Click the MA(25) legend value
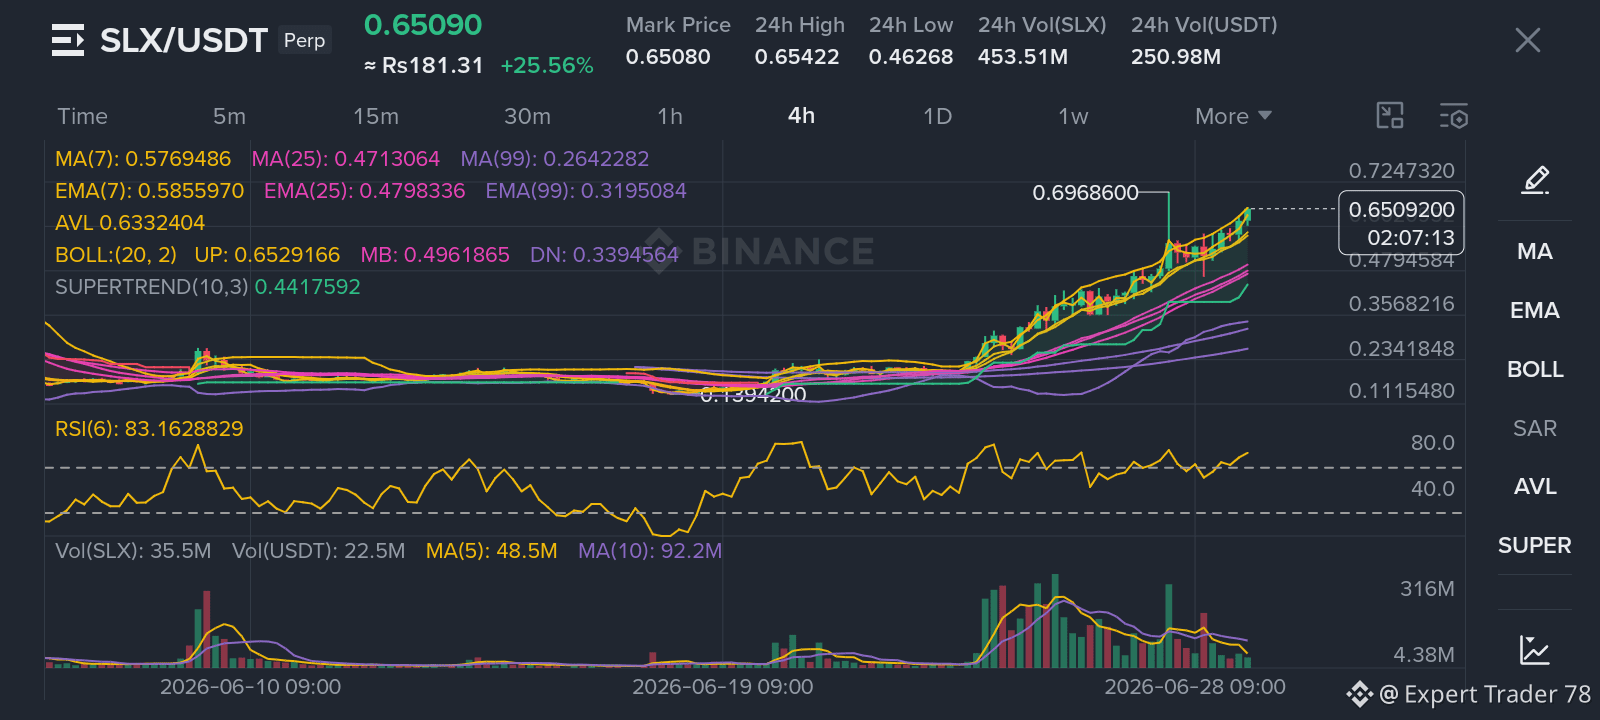 tap(345, 159)
